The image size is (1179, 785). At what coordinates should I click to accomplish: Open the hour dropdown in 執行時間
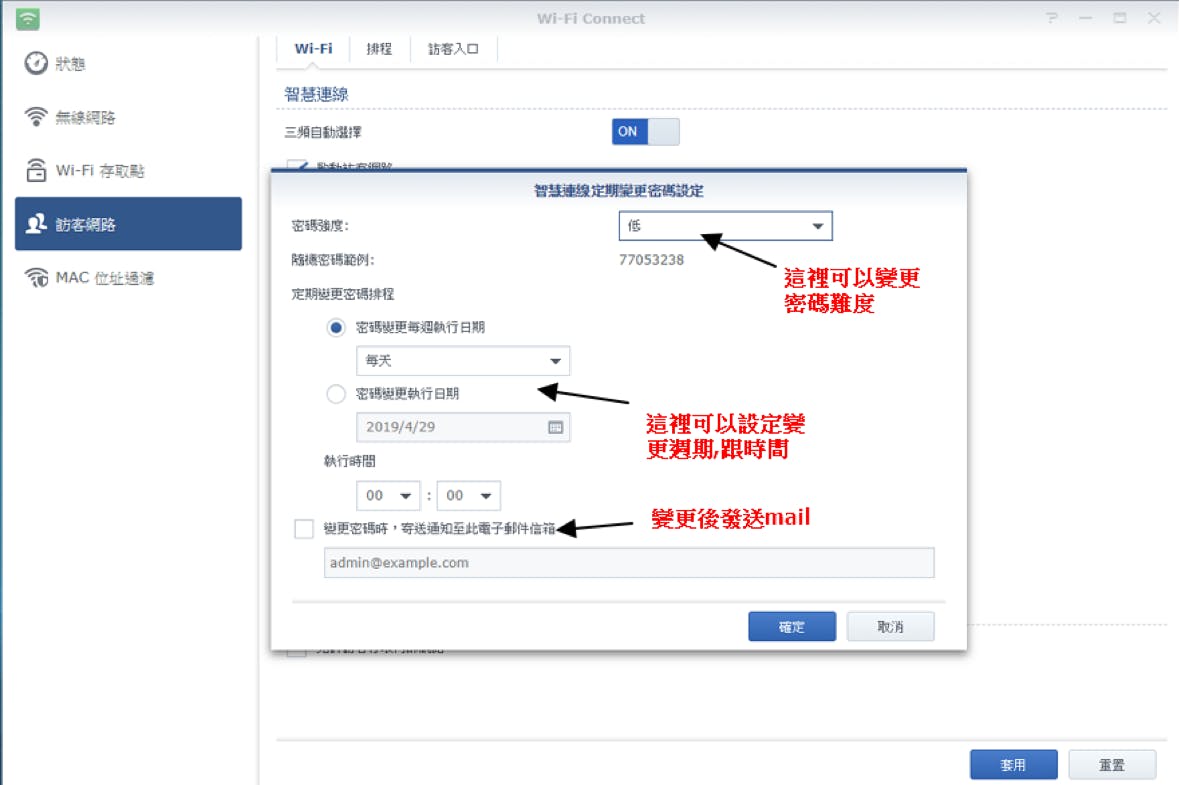[x=388, y=496]
